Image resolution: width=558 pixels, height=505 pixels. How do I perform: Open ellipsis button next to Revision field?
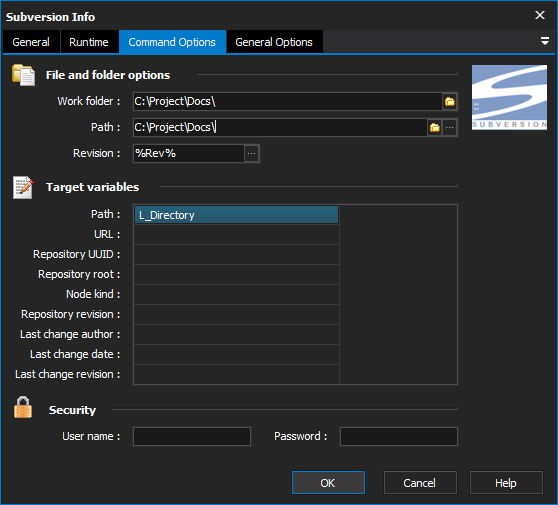pyautogui.click(x=252, y=154)
